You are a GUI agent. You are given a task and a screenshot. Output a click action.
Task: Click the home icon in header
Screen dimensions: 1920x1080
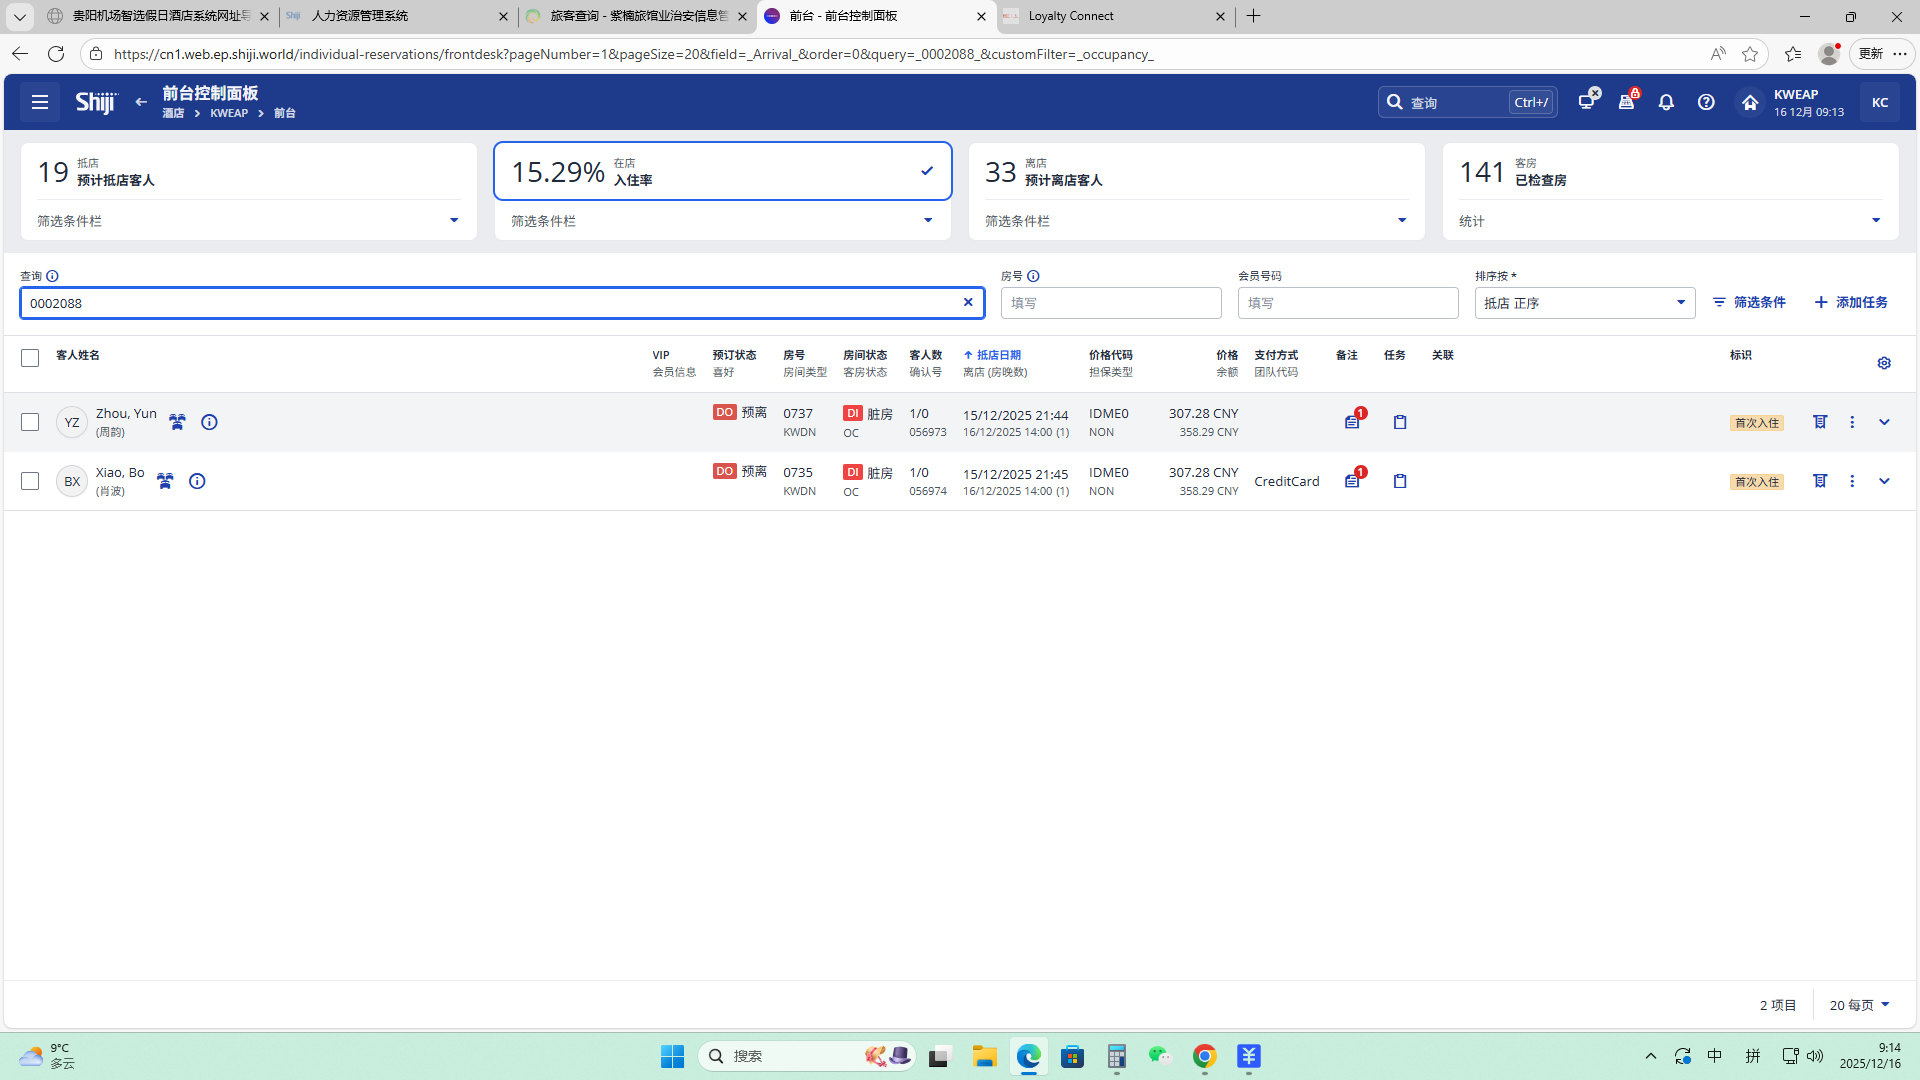coord(1749,102)
